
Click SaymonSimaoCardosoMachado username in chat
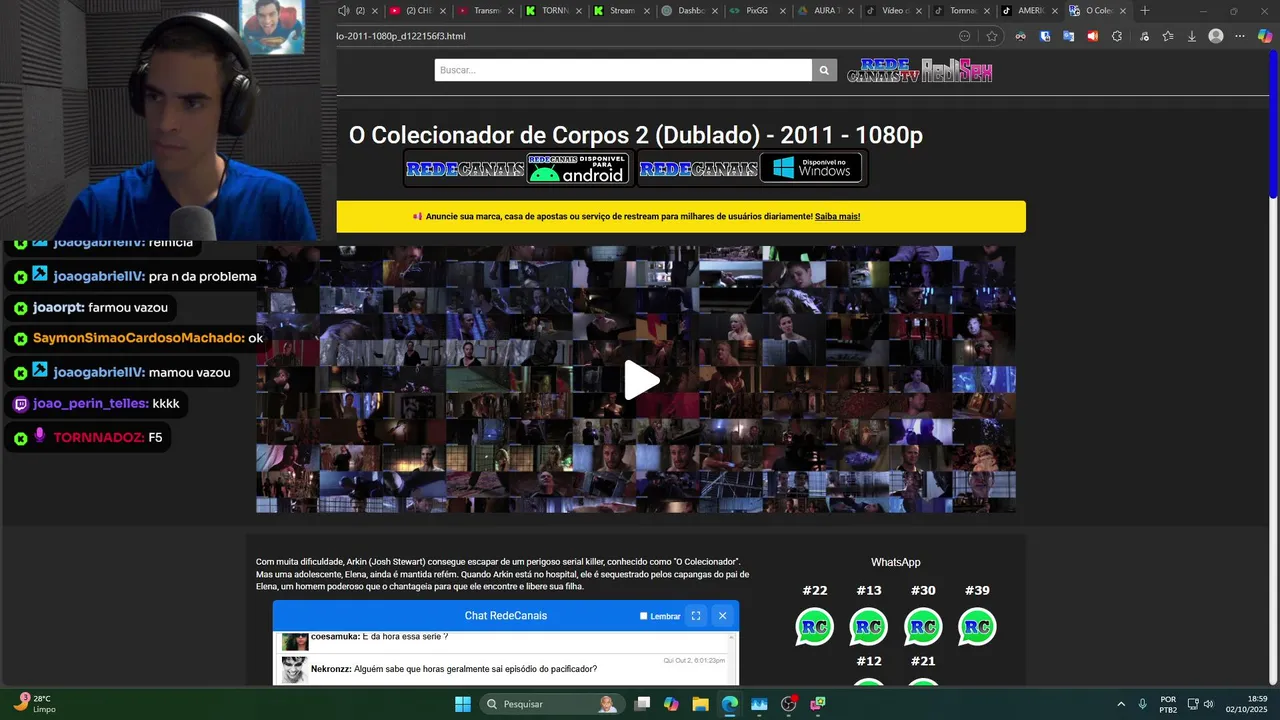coord(139,338)
